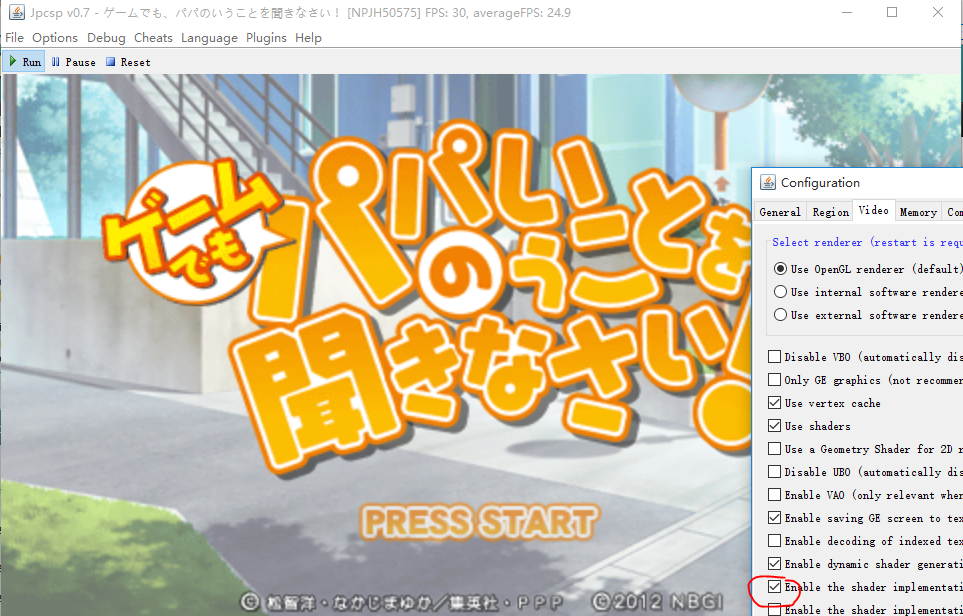963x616 pixels.
Task: Enable Only GE graphics checkbox
Action: tap(774, 380)
